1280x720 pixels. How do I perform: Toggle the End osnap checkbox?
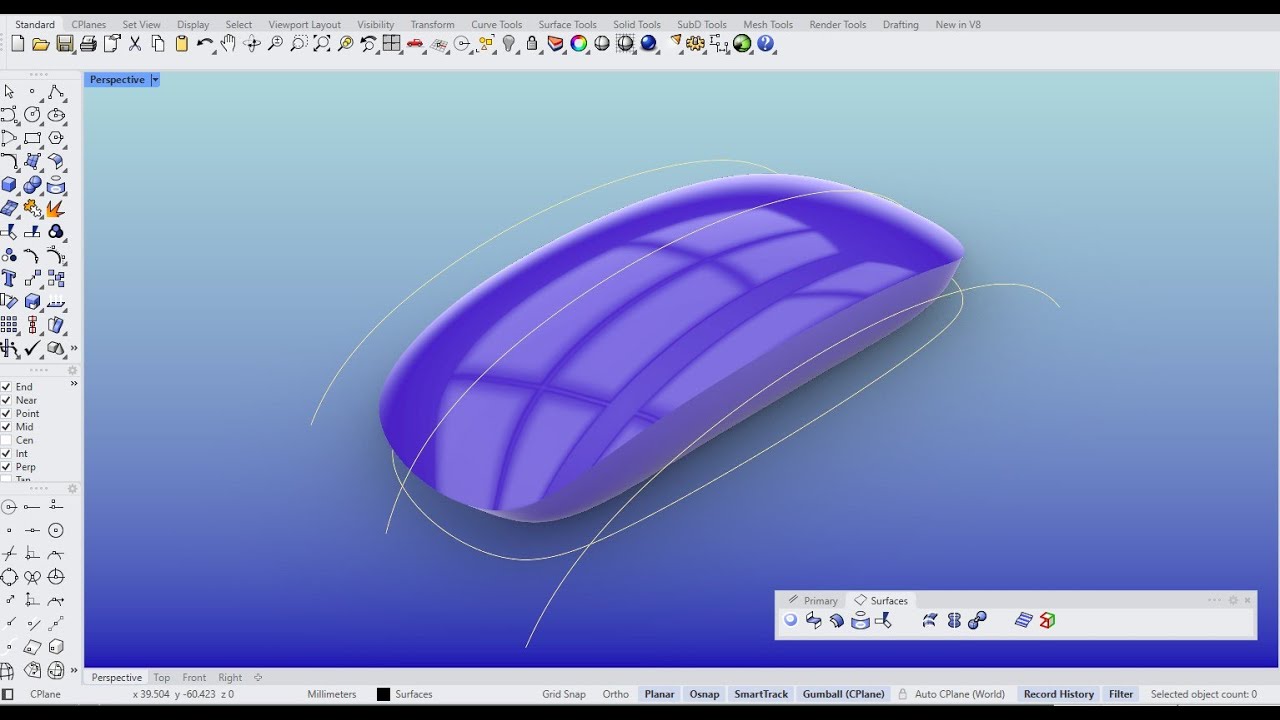pyautogui.click(x=6, y=386)
